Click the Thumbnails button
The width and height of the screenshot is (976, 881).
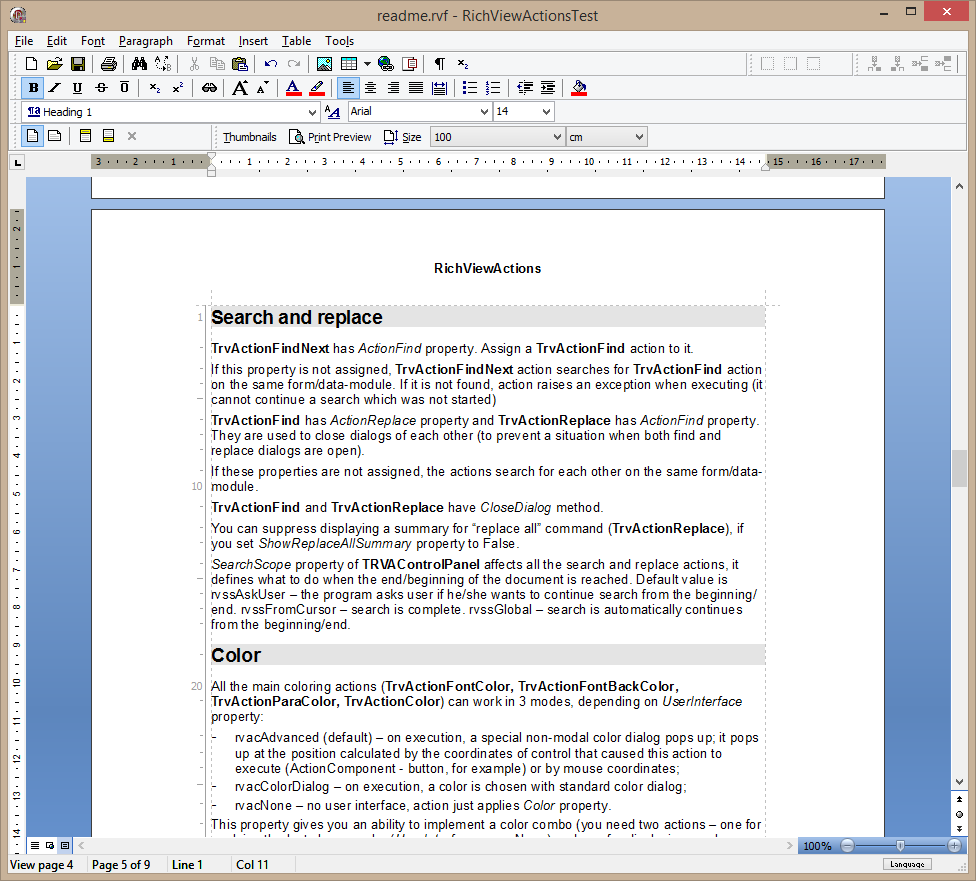[250, 137]
